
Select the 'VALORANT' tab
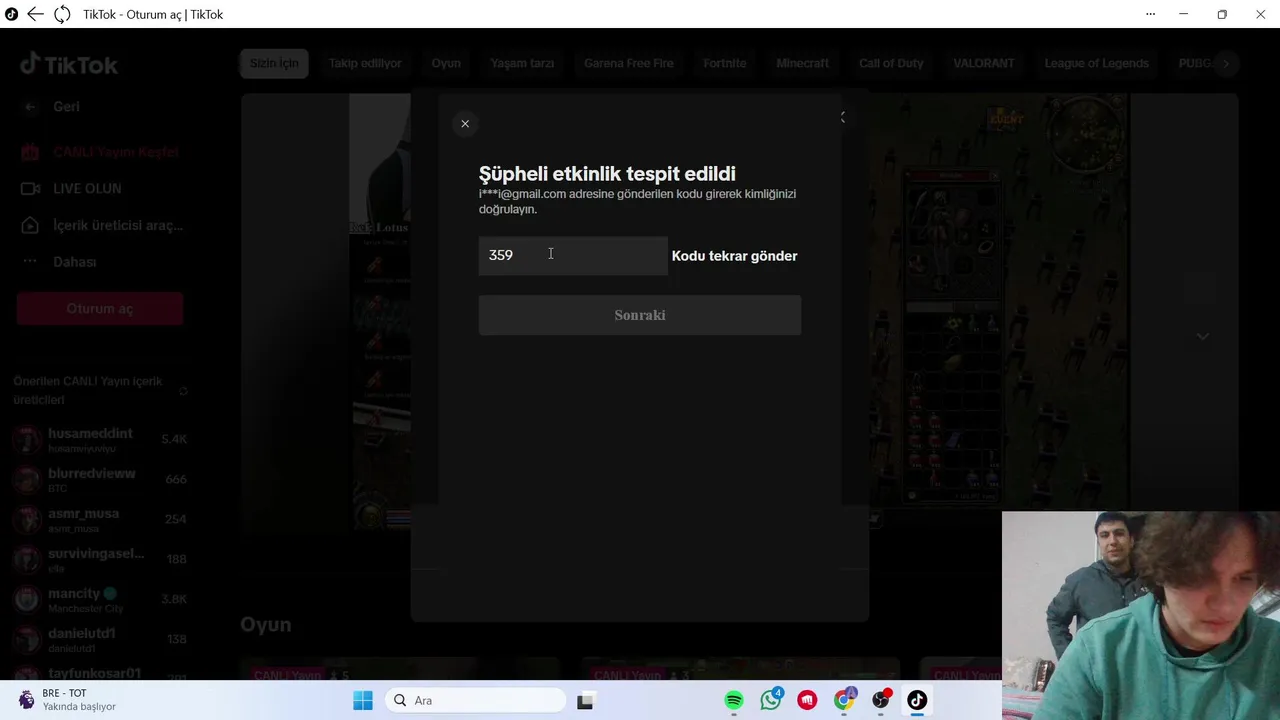(984, 63)
